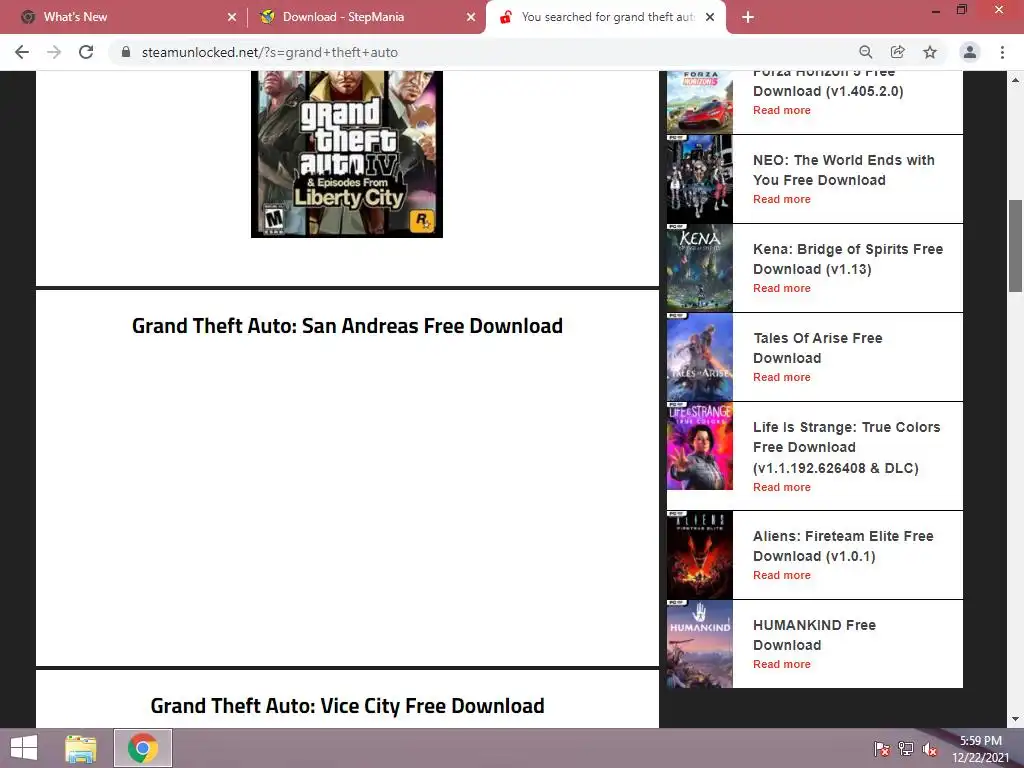
Task: Click the forward navigation arrow
Action: click(54, 52)
